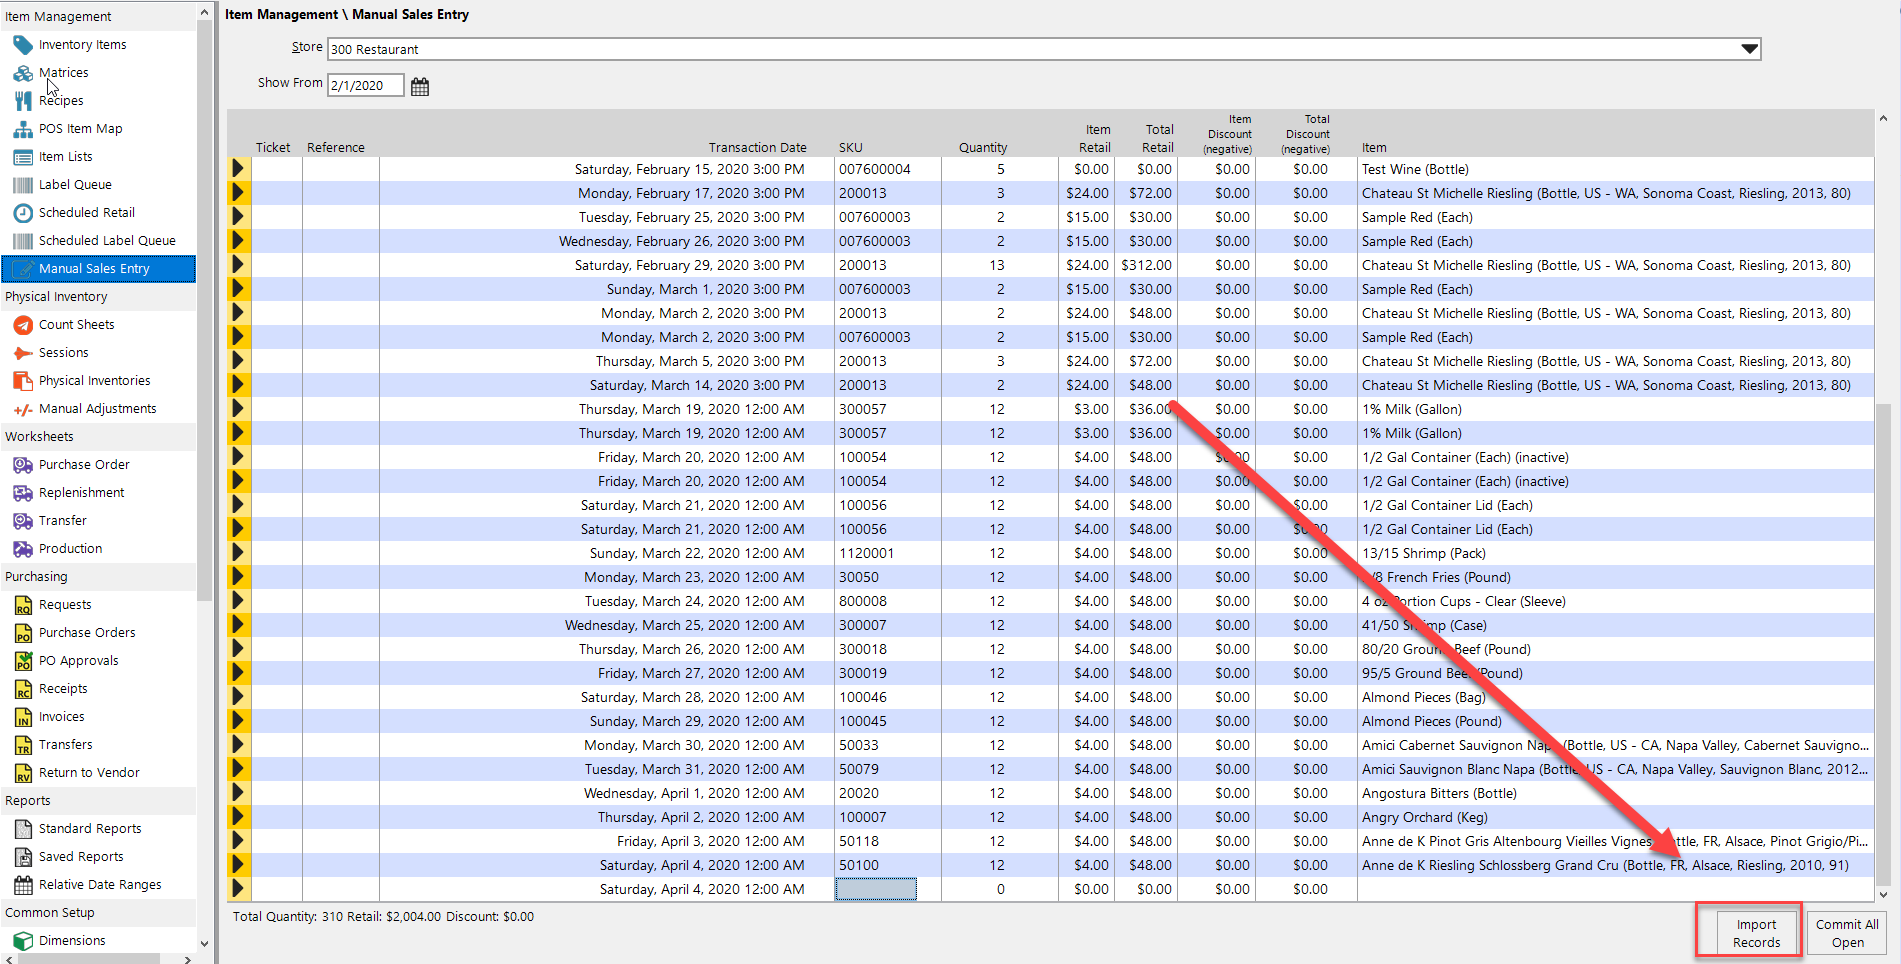Click the empty SKU cell in last row
The image size is (1901, 964).
point(876,889)
